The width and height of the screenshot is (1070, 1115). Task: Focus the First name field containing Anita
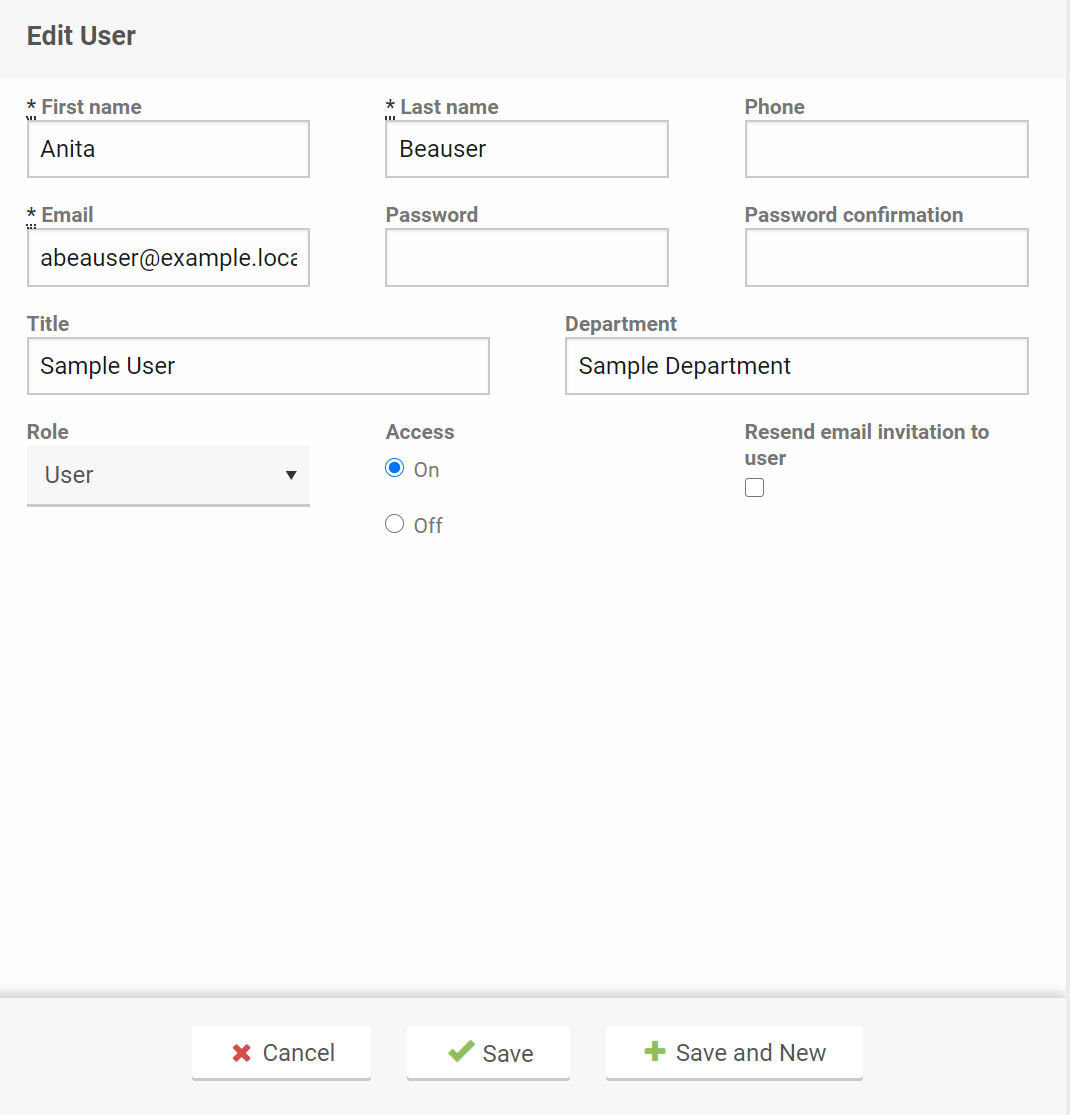pyautogui.click(x=168, y=149)
